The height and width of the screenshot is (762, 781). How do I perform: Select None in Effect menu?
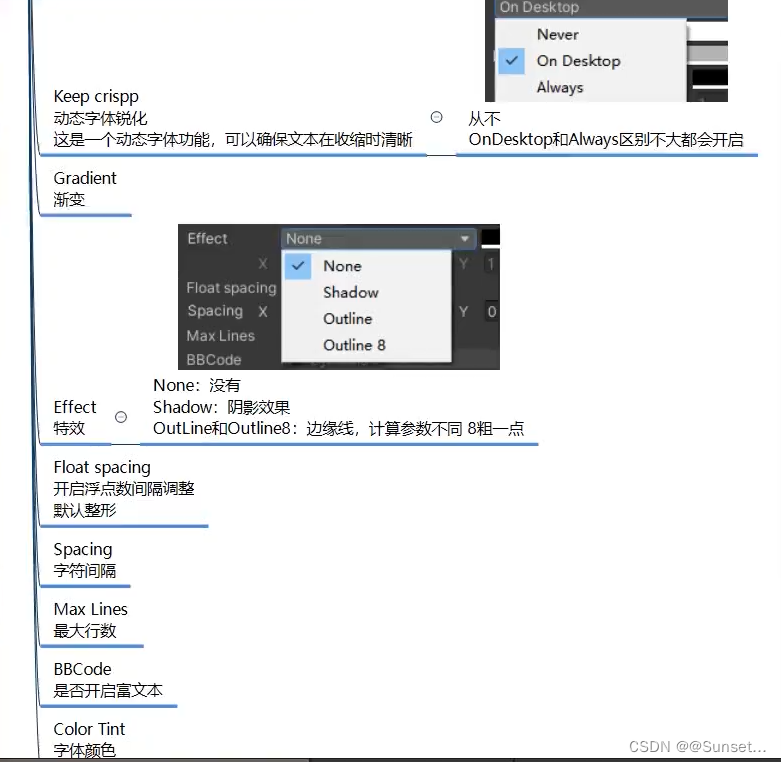click(342, 266)
